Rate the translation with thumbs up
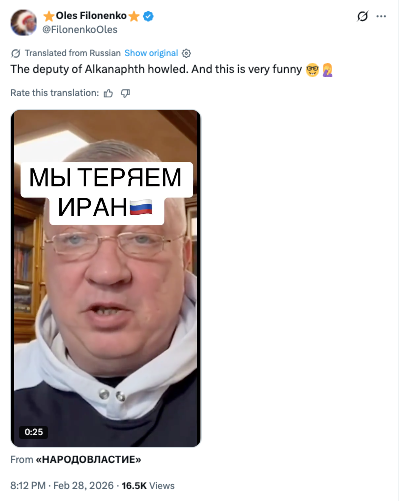This screenshot has width=401, height=501. pos(108,93)
